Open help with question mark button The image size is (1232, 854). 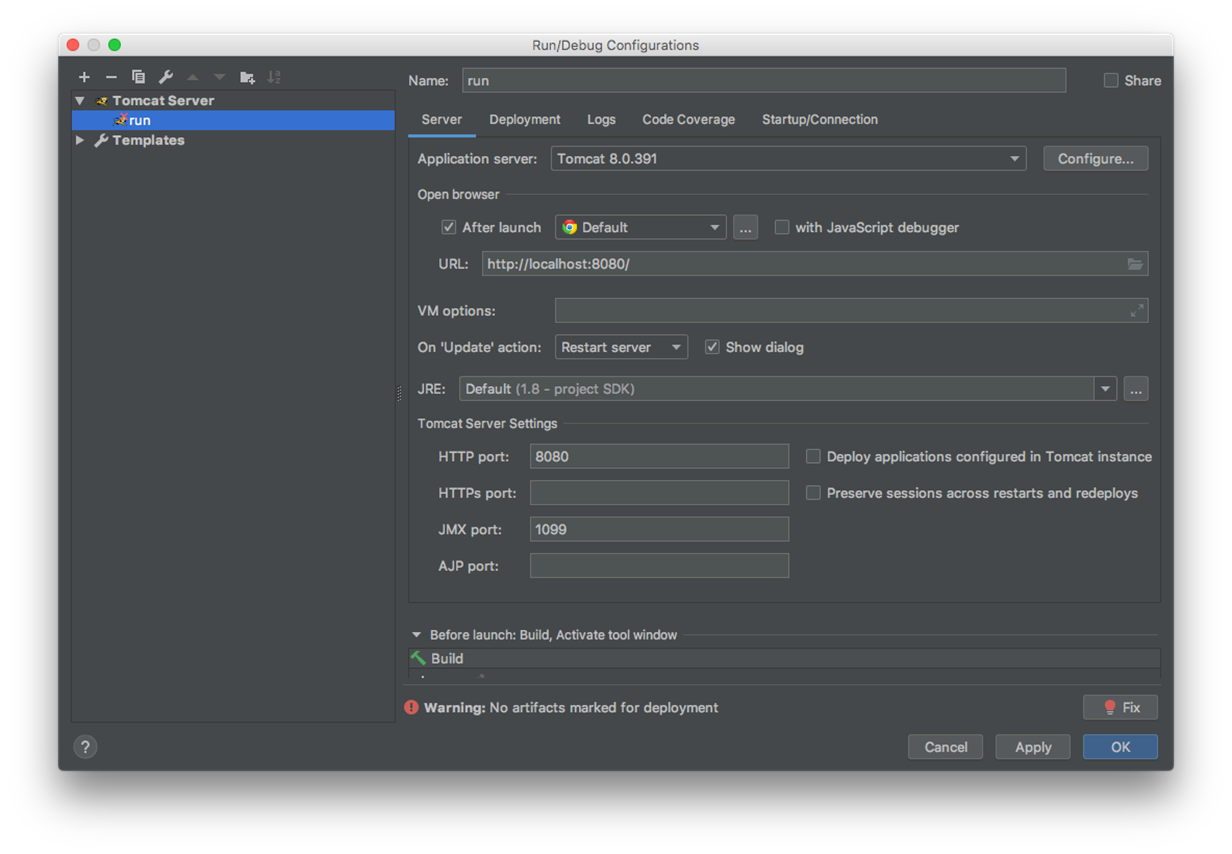pos(85,747)
